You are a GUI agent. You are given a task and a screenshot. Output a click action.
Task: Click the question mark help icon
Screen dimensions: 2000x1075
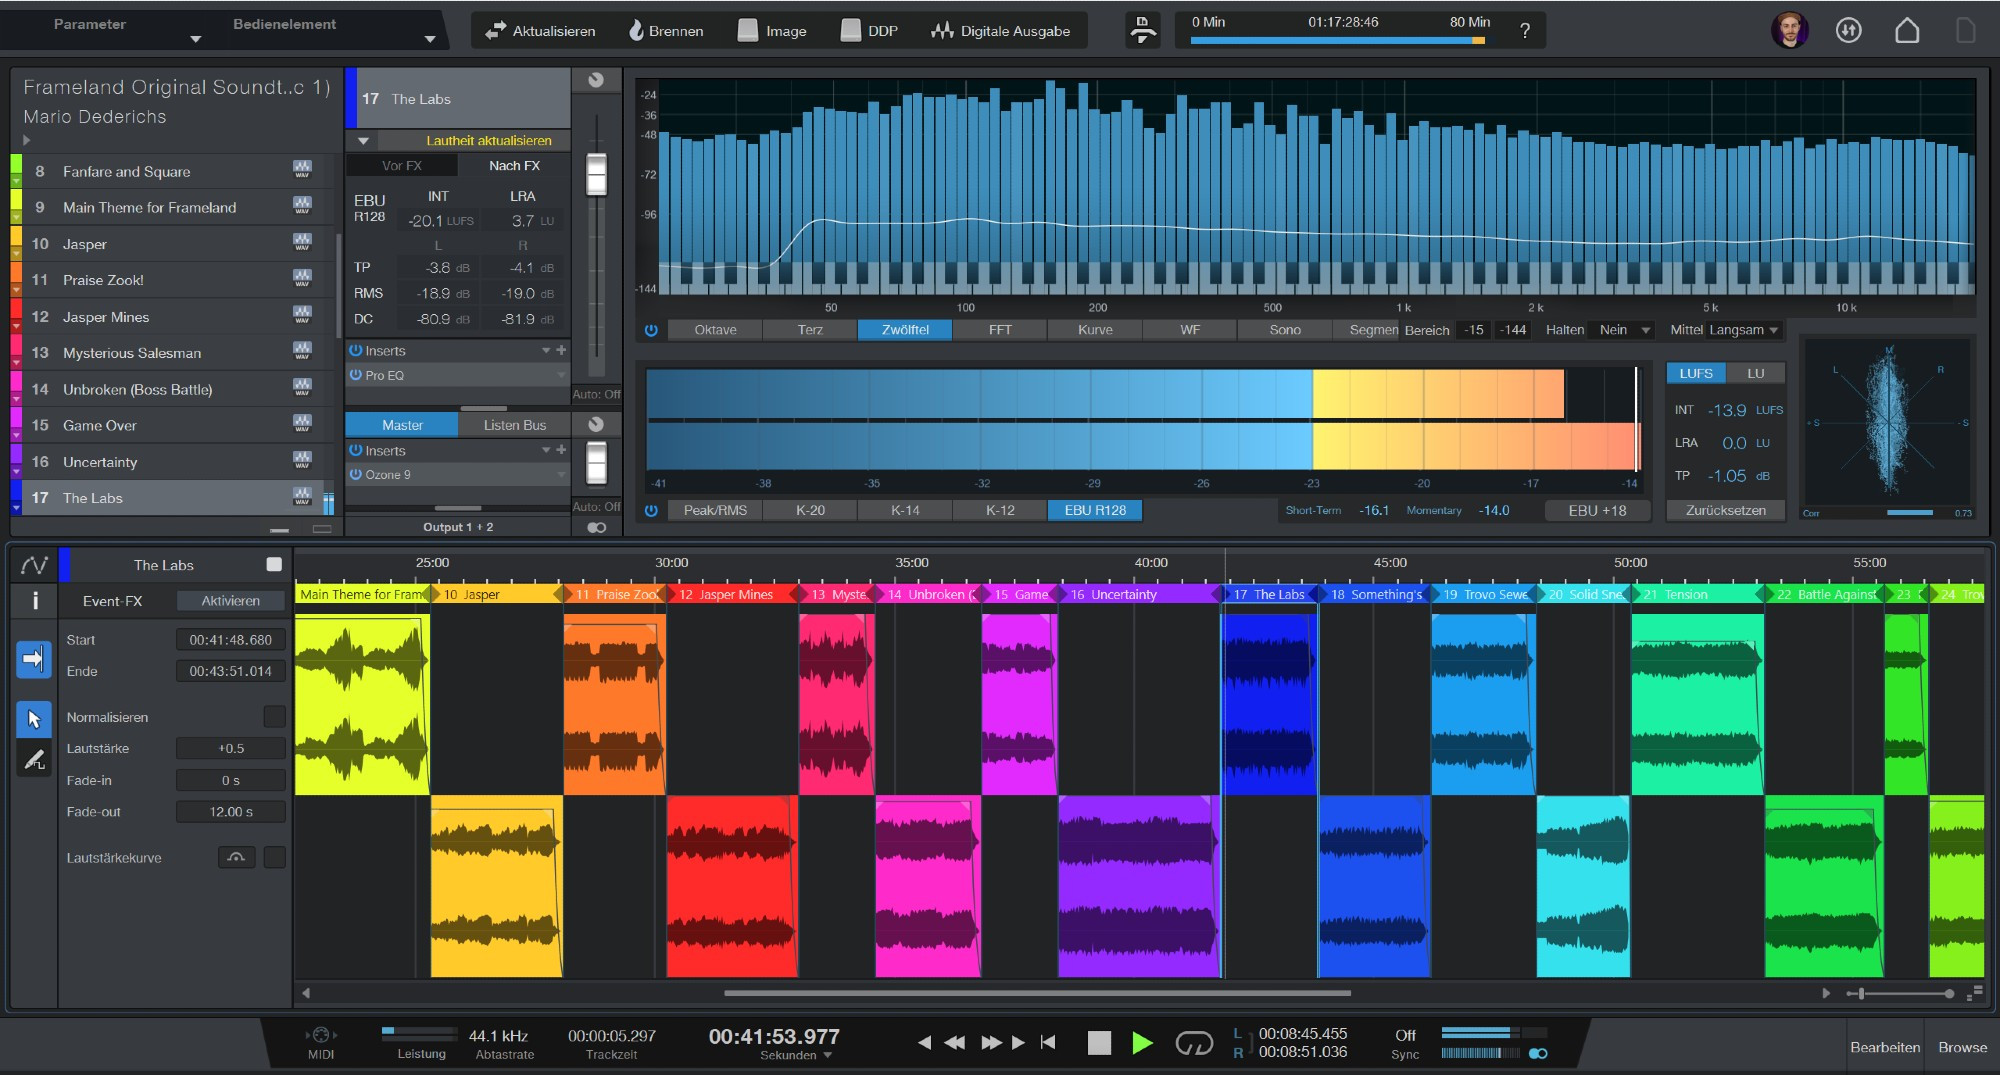click(x=1525, y=31)
